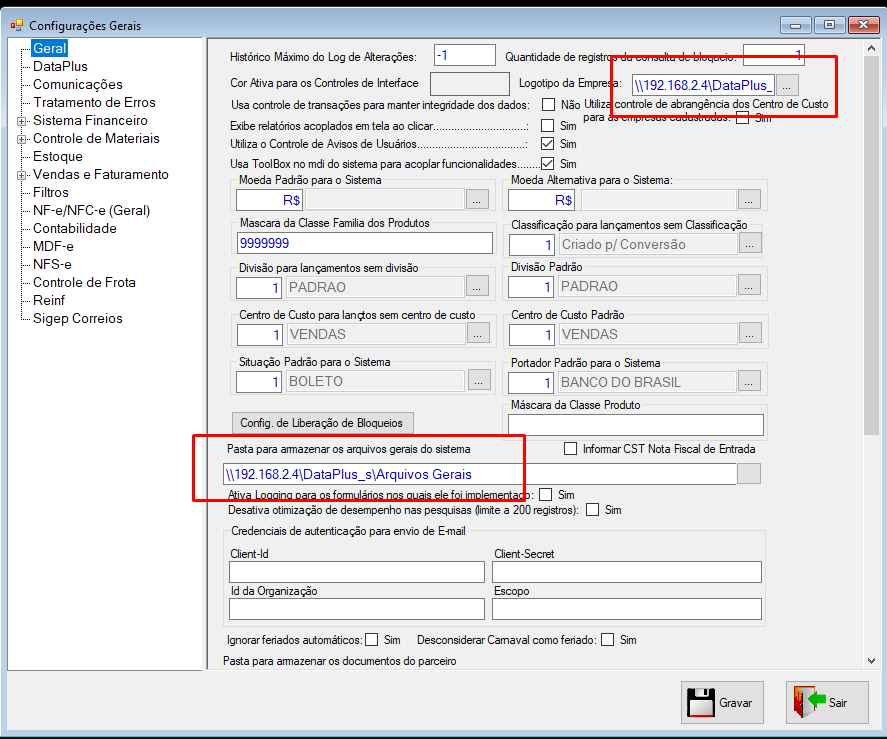Viewport: 887px width, 739px height.
Task: Open the lookup button next to Centro de Custo Padrão VENDAS
Action: (x=750, y=334)
